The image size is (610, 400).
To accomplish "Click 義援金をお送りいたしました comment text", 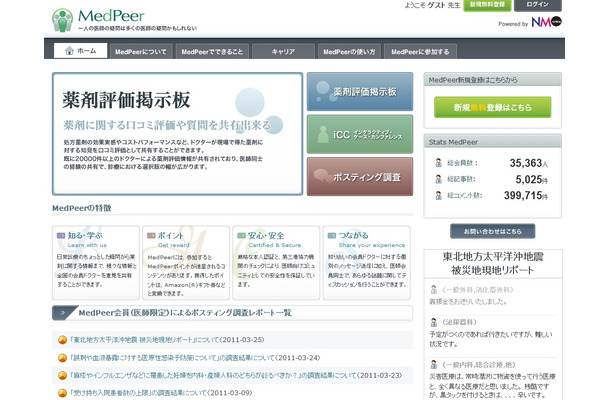I will coord(468,301).
